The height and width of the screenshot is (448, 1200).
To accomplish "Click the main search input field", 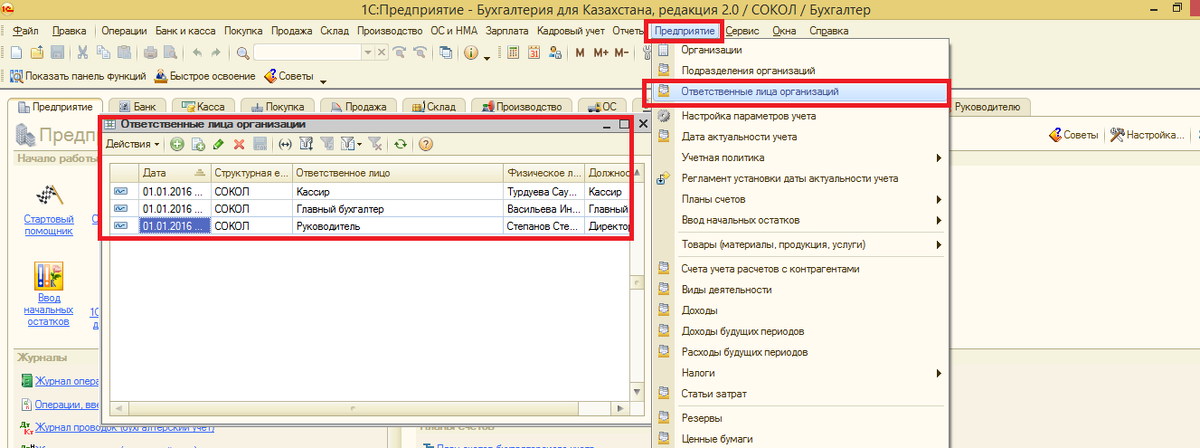I will point(306,52).
